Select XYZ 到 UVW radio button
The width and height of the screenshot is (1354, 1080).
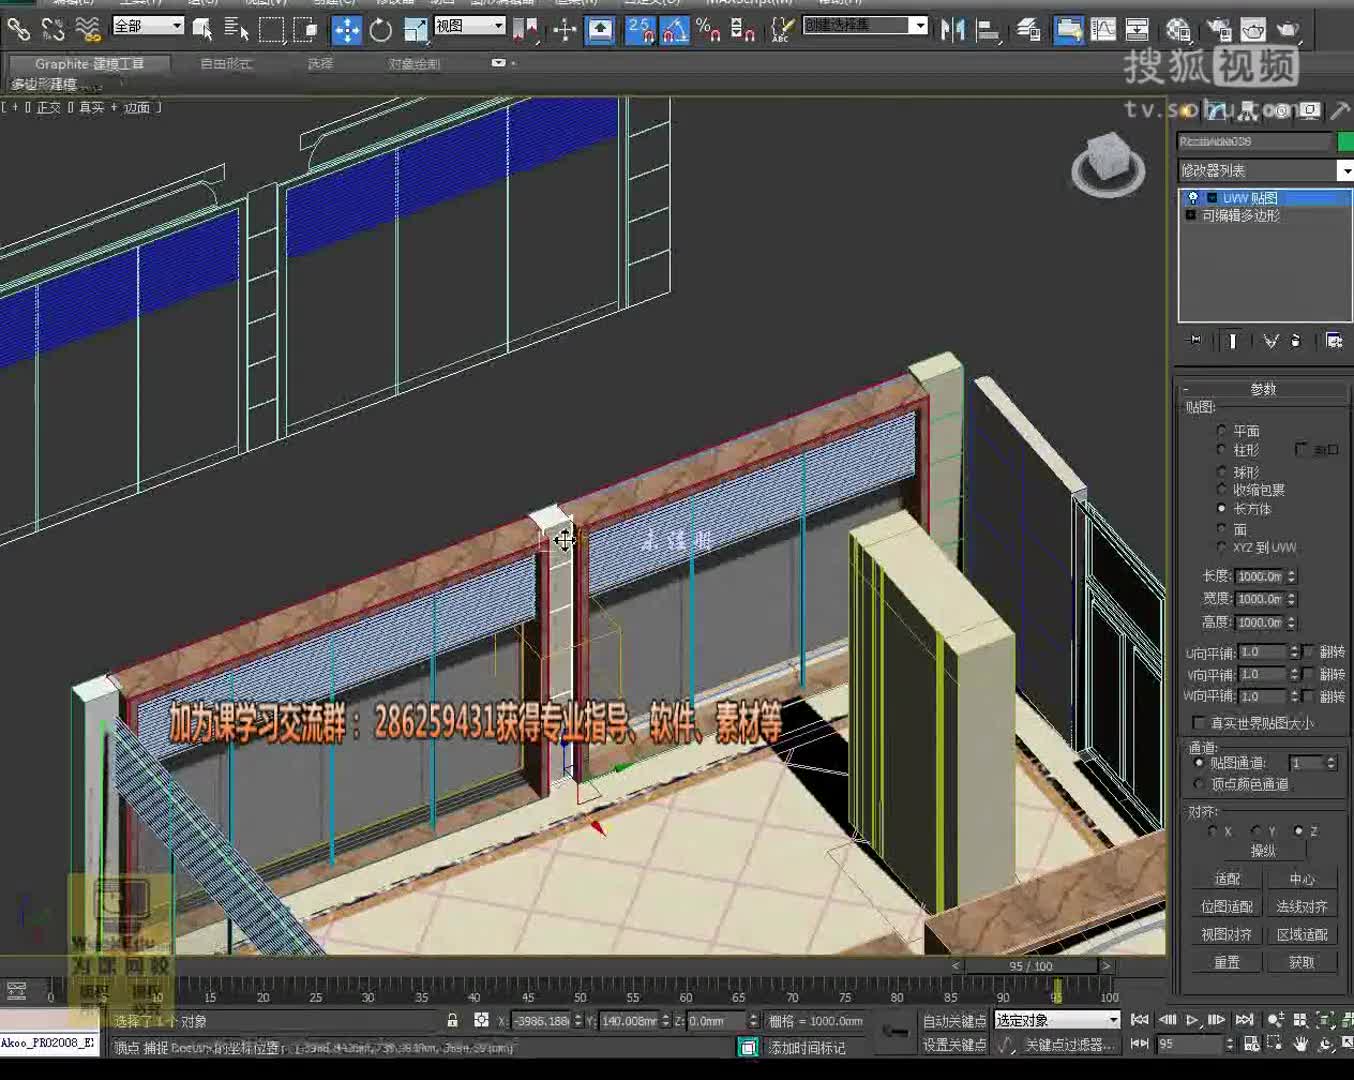1221,547
